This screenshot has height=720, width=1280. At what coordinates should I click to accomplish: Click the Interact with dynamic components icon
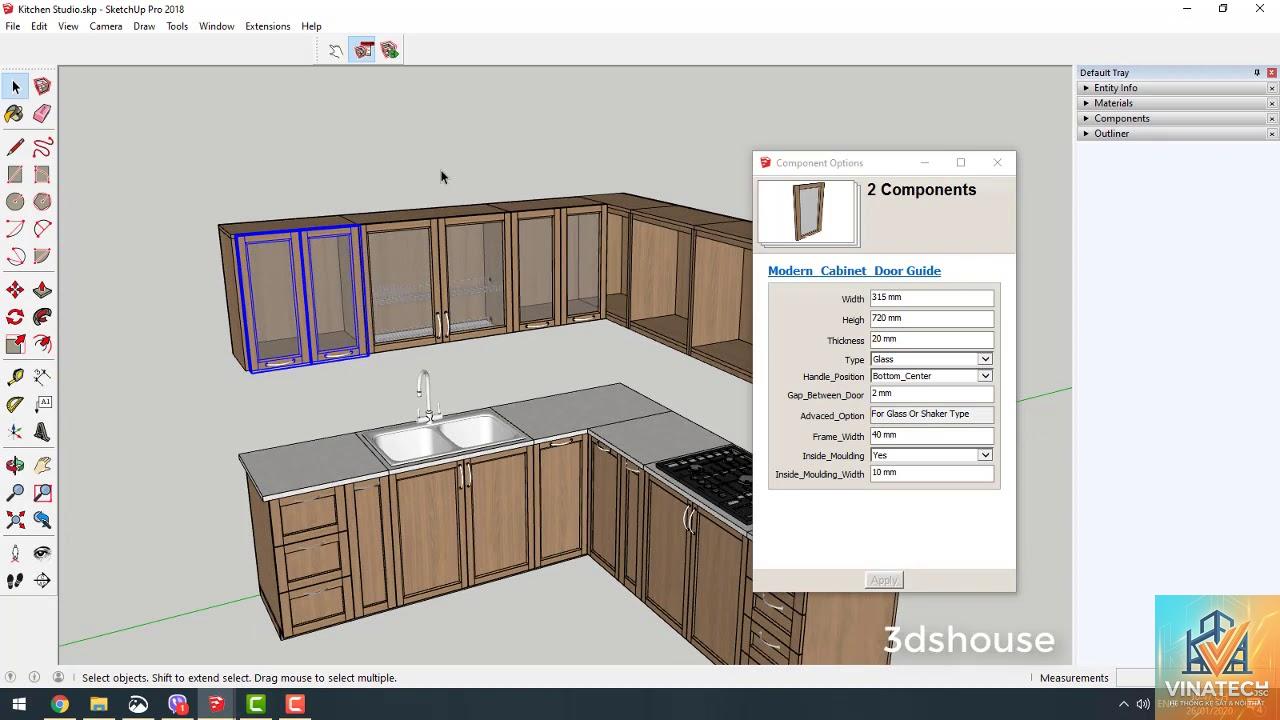[336, 50]
